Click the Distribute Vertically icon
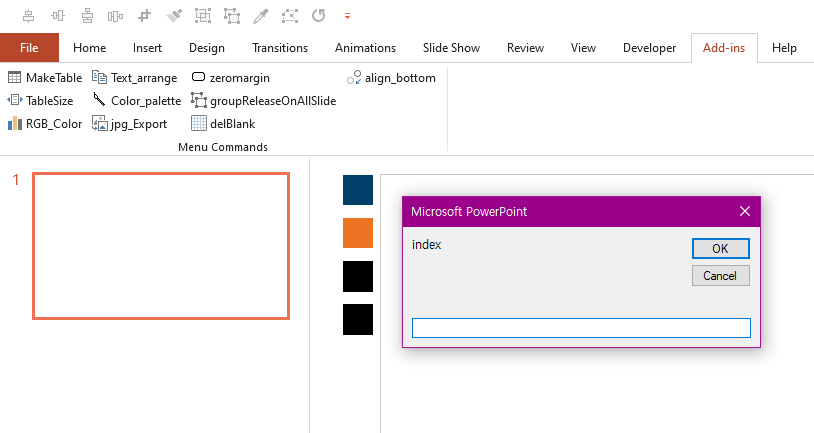814x433 pixels. coord(87,16)
